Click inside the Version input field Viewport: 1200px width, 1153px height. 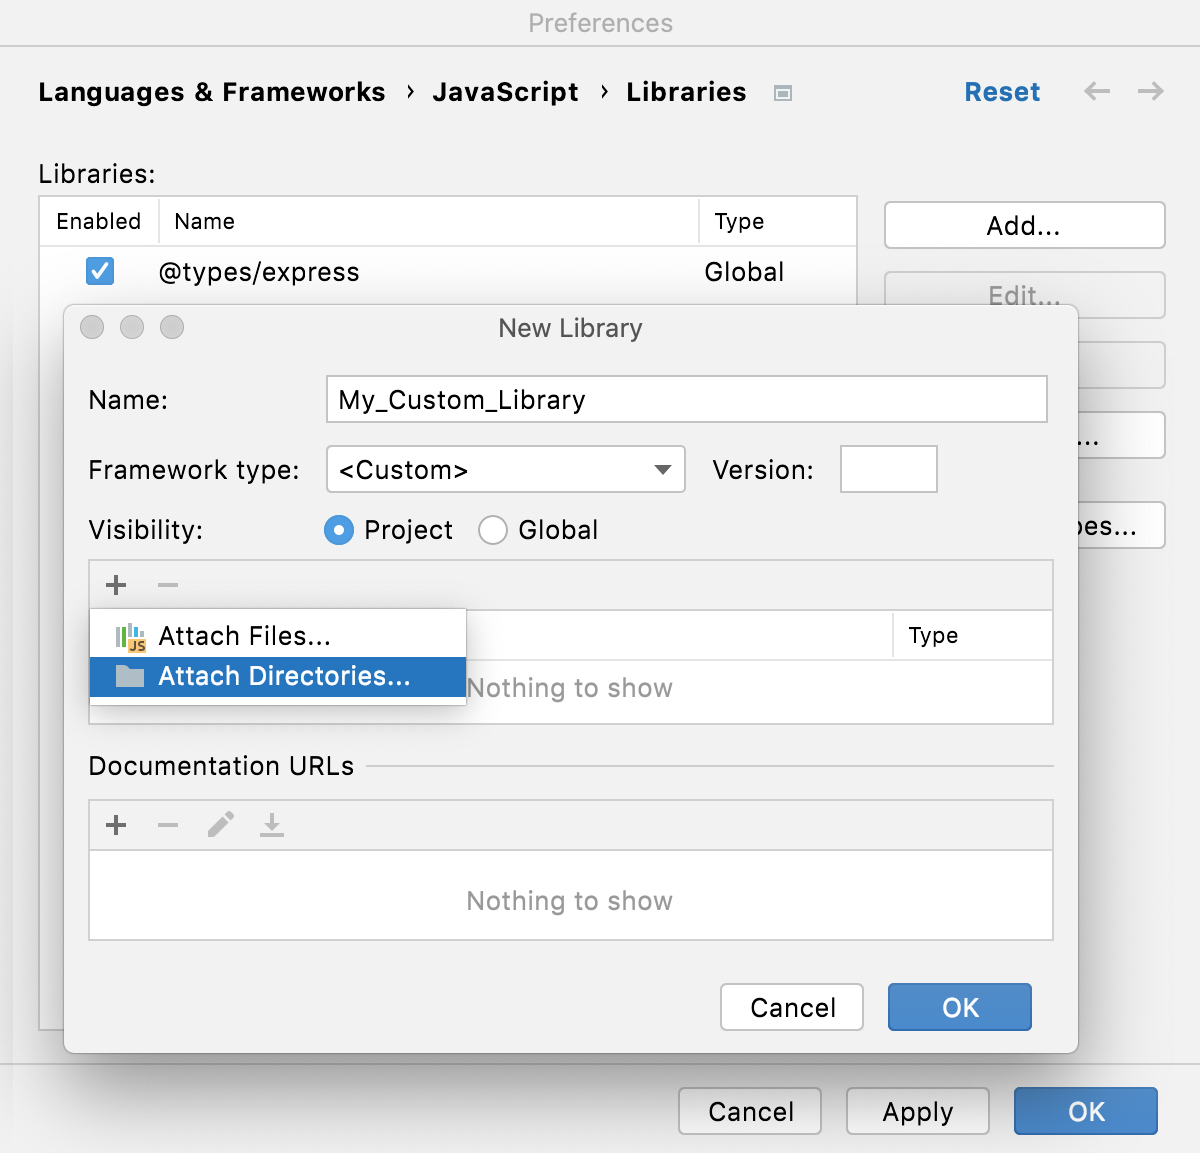coord(888,469)
